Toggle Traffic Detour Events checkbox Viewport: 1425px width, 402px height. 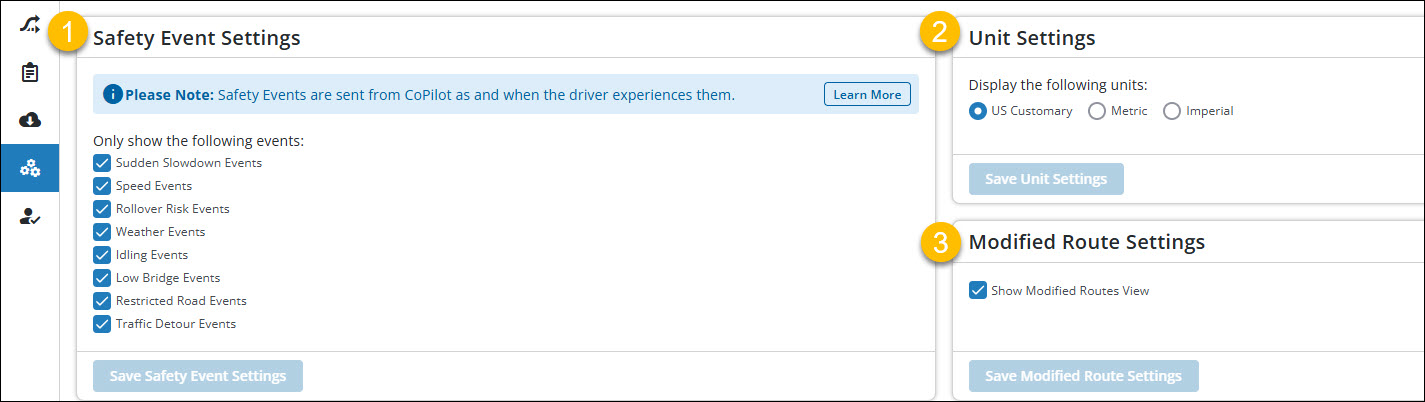(x=102, y=323)
